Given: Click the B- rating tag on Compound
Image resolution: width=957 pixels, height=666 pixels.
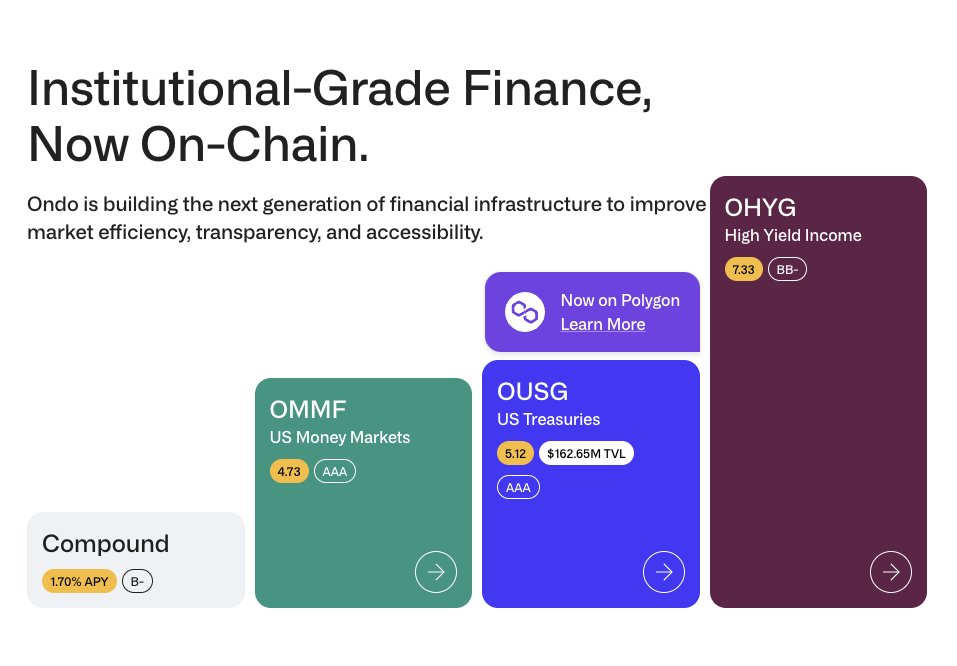Looking at the screenshot, I should click(137, 581).
